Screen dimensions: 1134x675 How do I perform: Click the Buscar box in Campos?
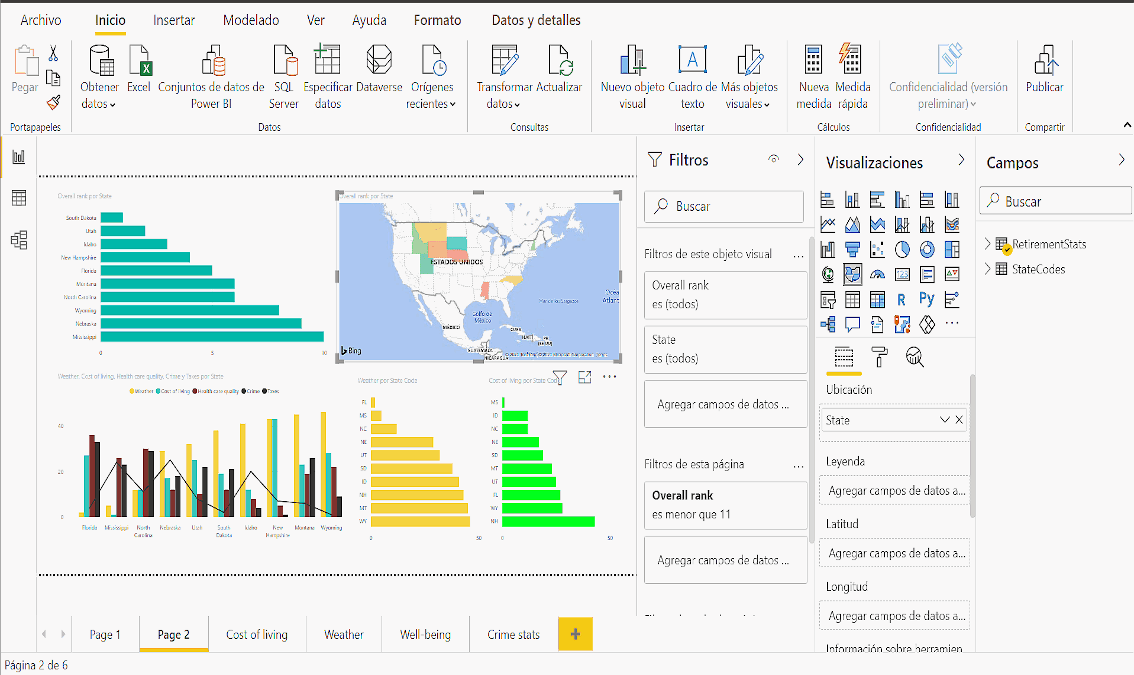pyautogui.click(x=1056, y=201)
